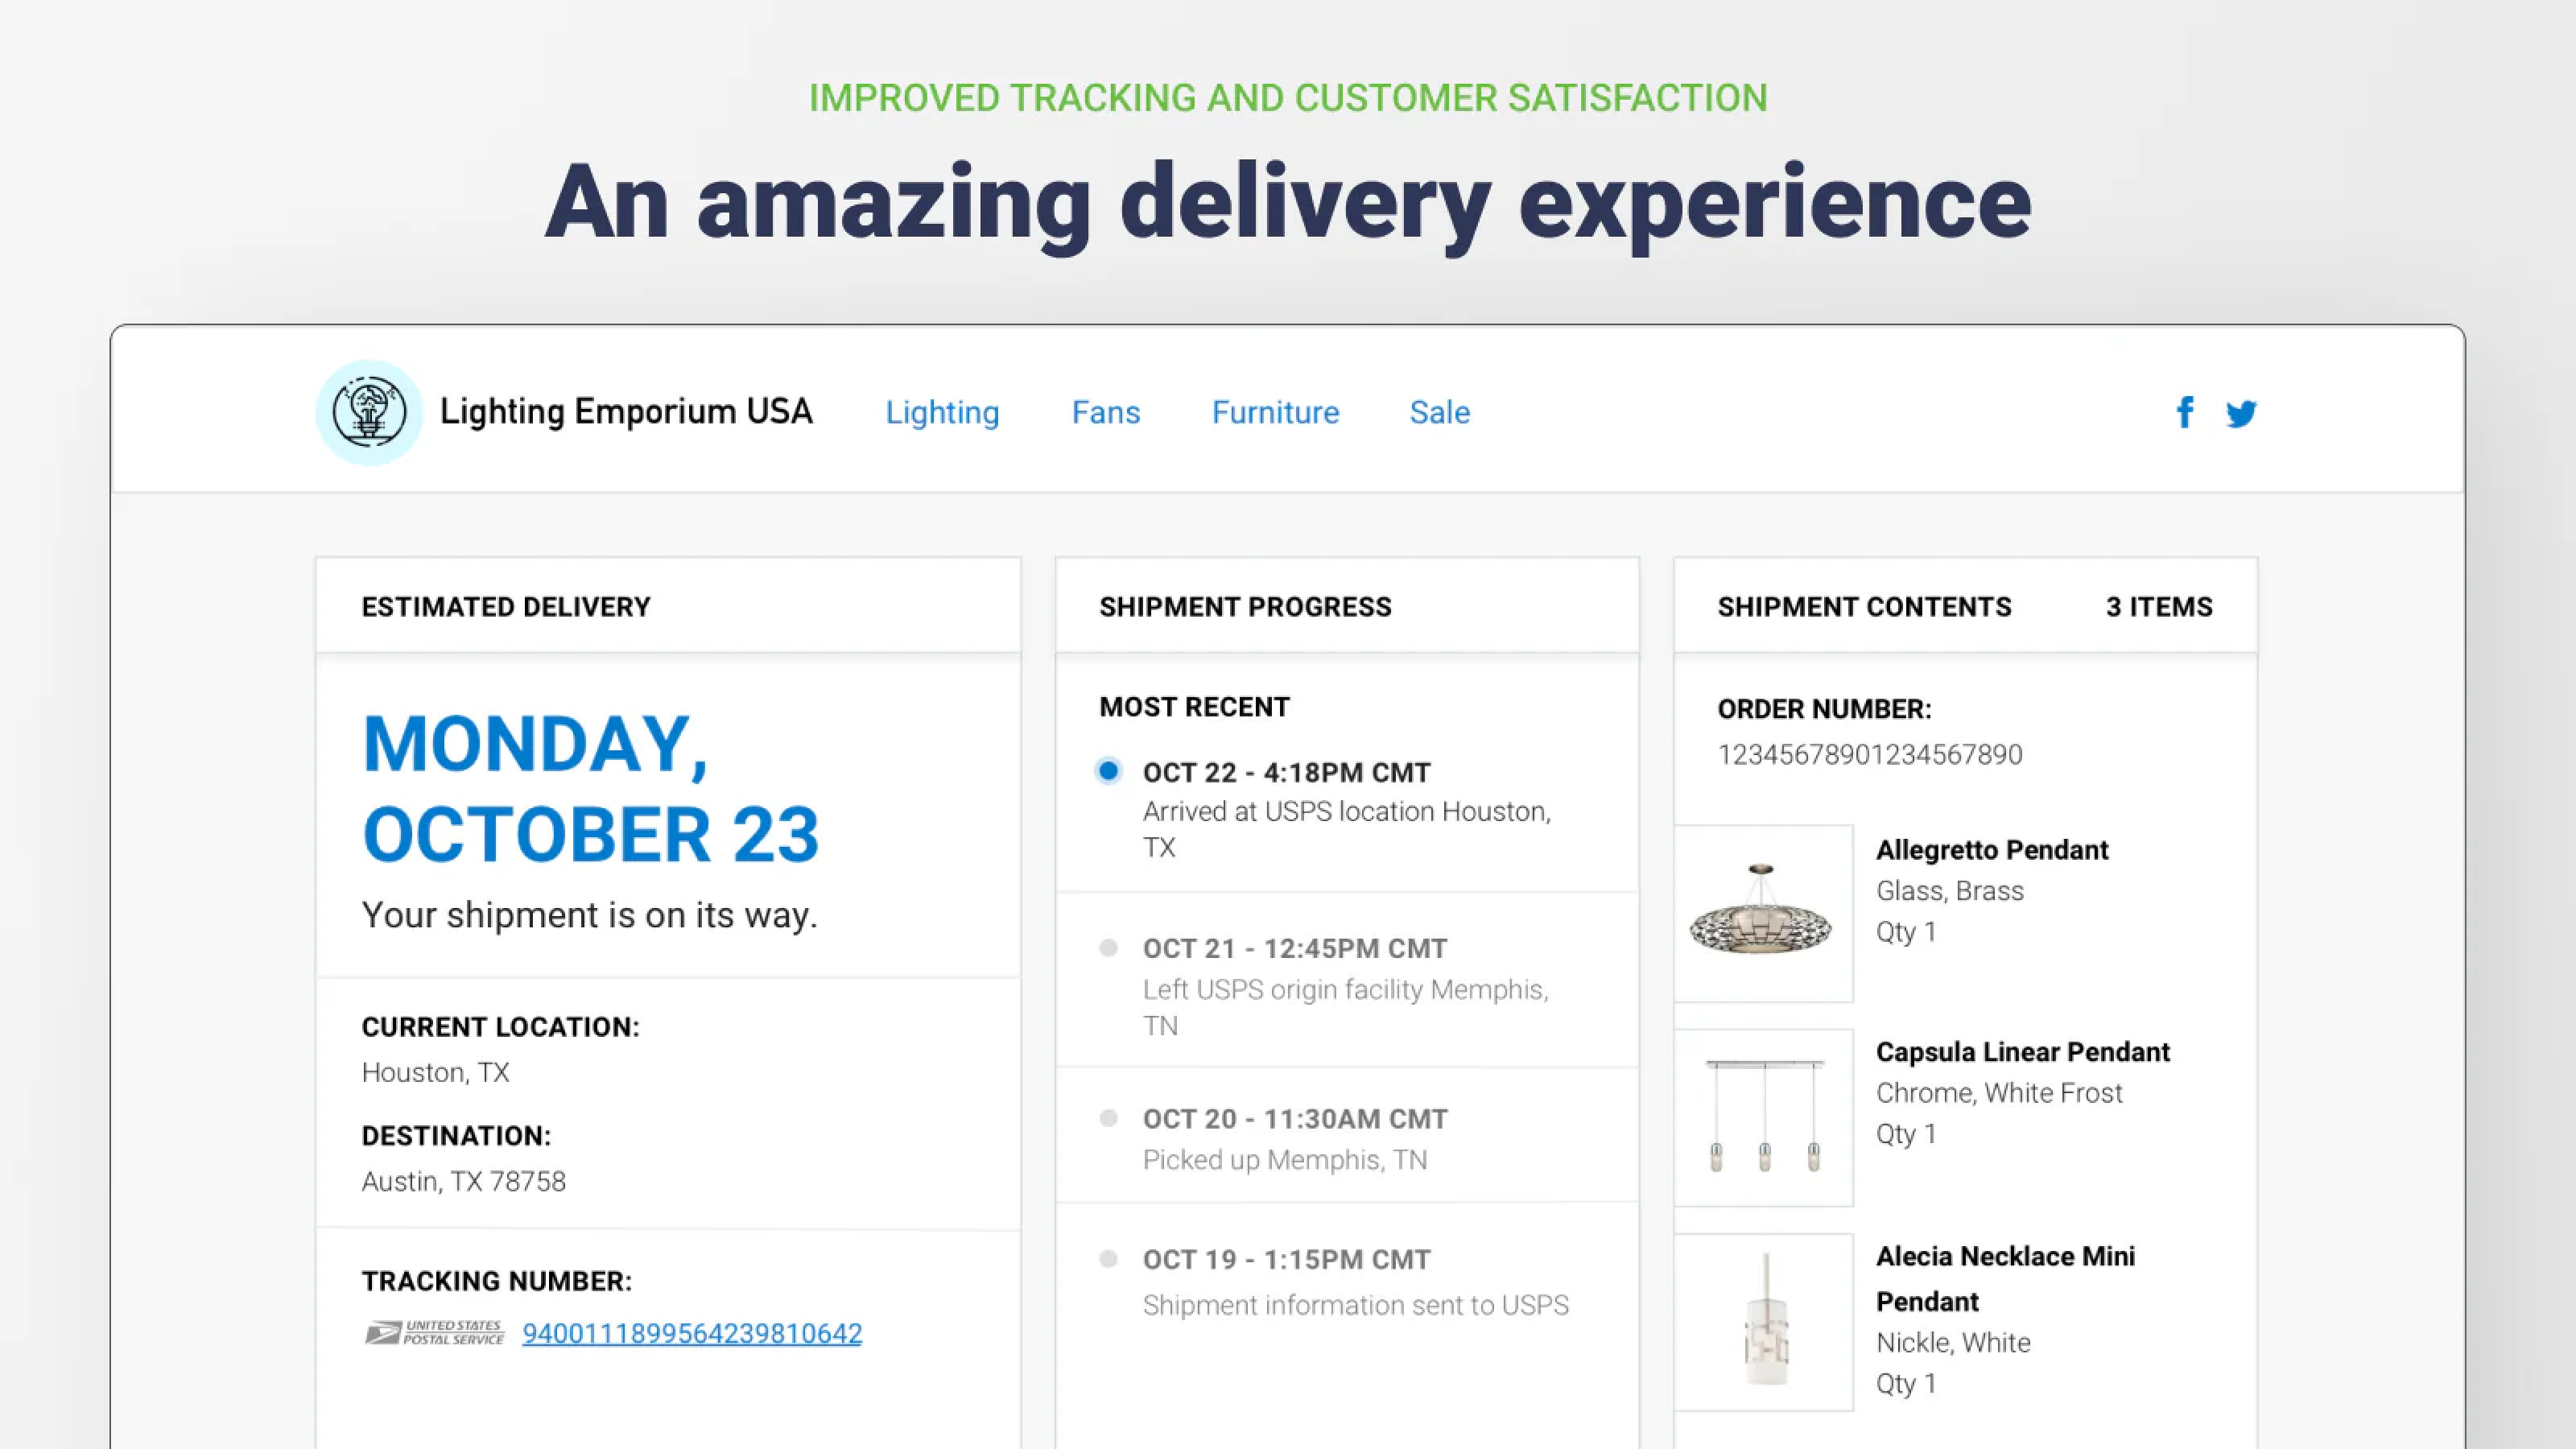
Task: Click the blue Oct 22 progress dot
Action: click(1109, 771)
